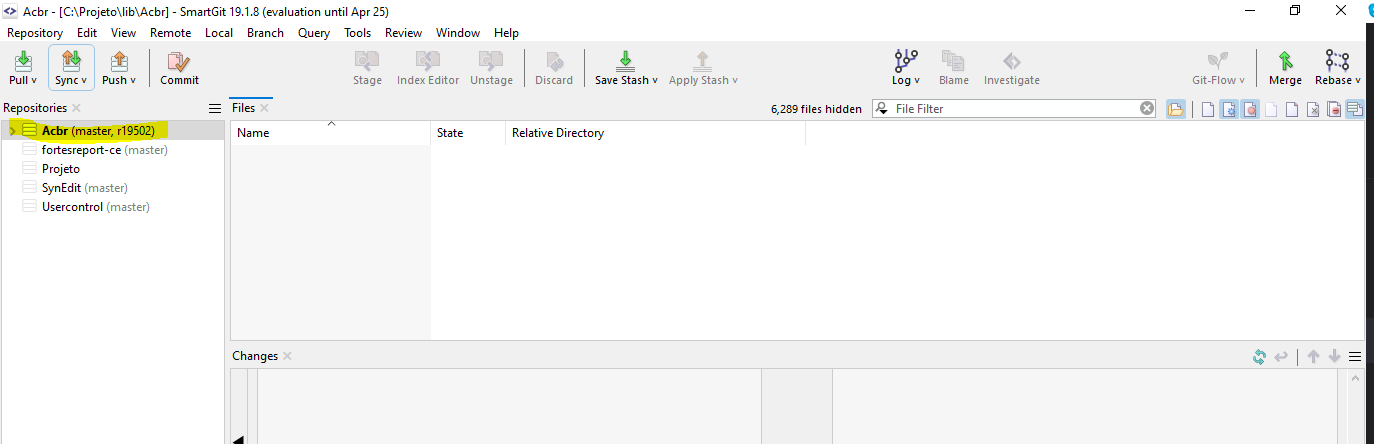Open the Query menu
1374x444 pixels.
click(314, 32)
